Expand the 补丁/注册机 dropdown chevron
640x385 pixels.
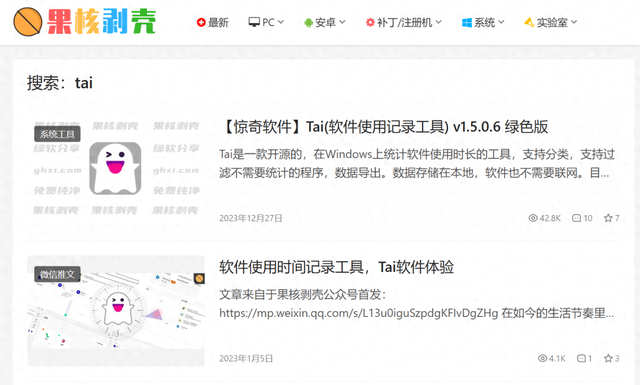[438, 22]
